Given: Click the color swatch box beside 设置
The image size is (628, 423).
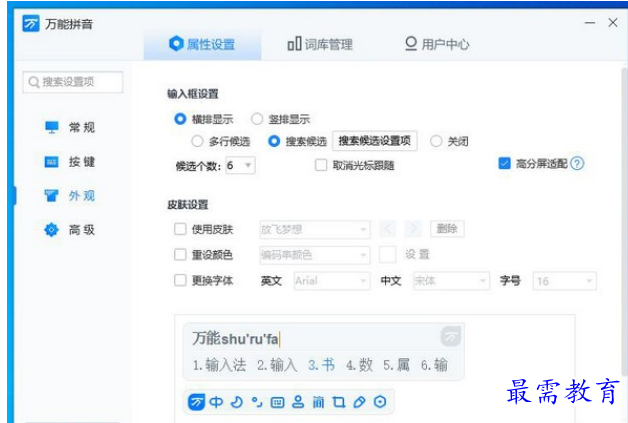Looking at the screenshot, I should [x=387, y=255].
